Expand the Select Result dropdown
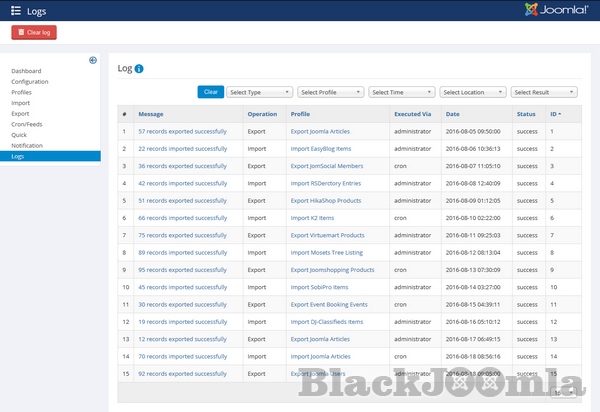600x412 pixels. point(544,92)
